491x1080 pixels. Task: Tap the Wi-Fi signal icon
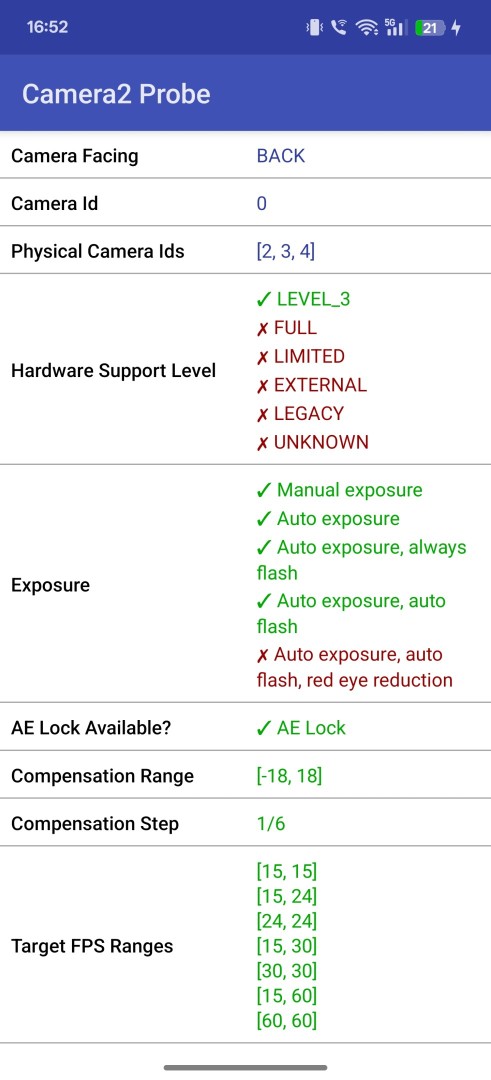click(x=366, y=28)
